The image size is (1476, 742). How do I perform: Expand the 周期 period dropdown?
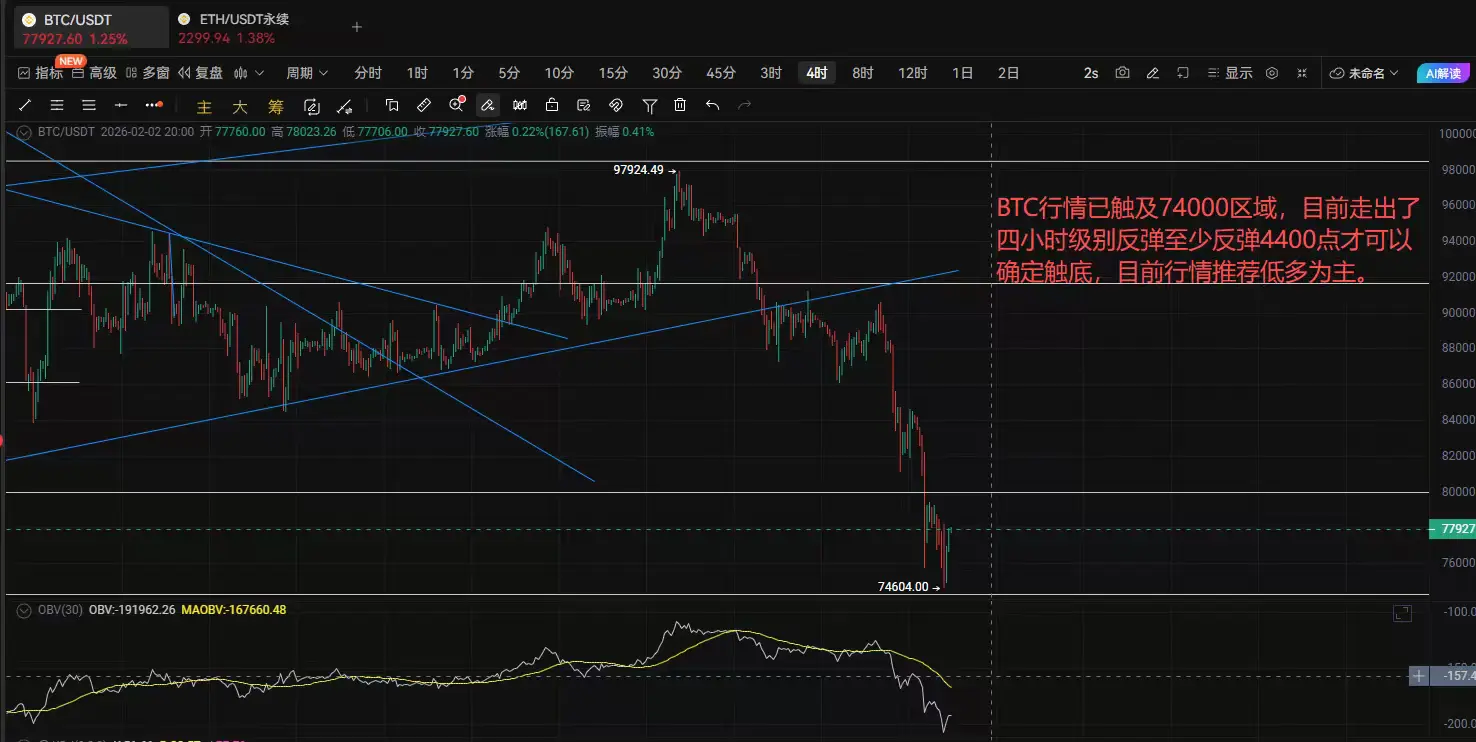(x=306, y=73)
